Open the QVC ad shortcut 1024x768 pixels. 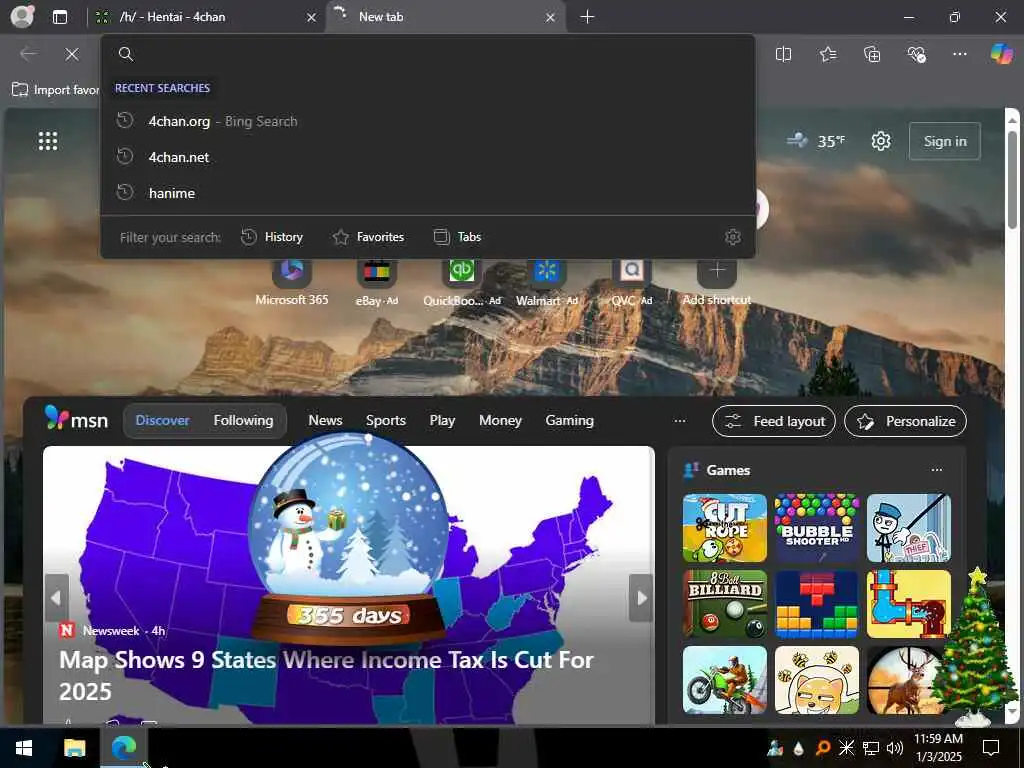click(x=632, y=283)
